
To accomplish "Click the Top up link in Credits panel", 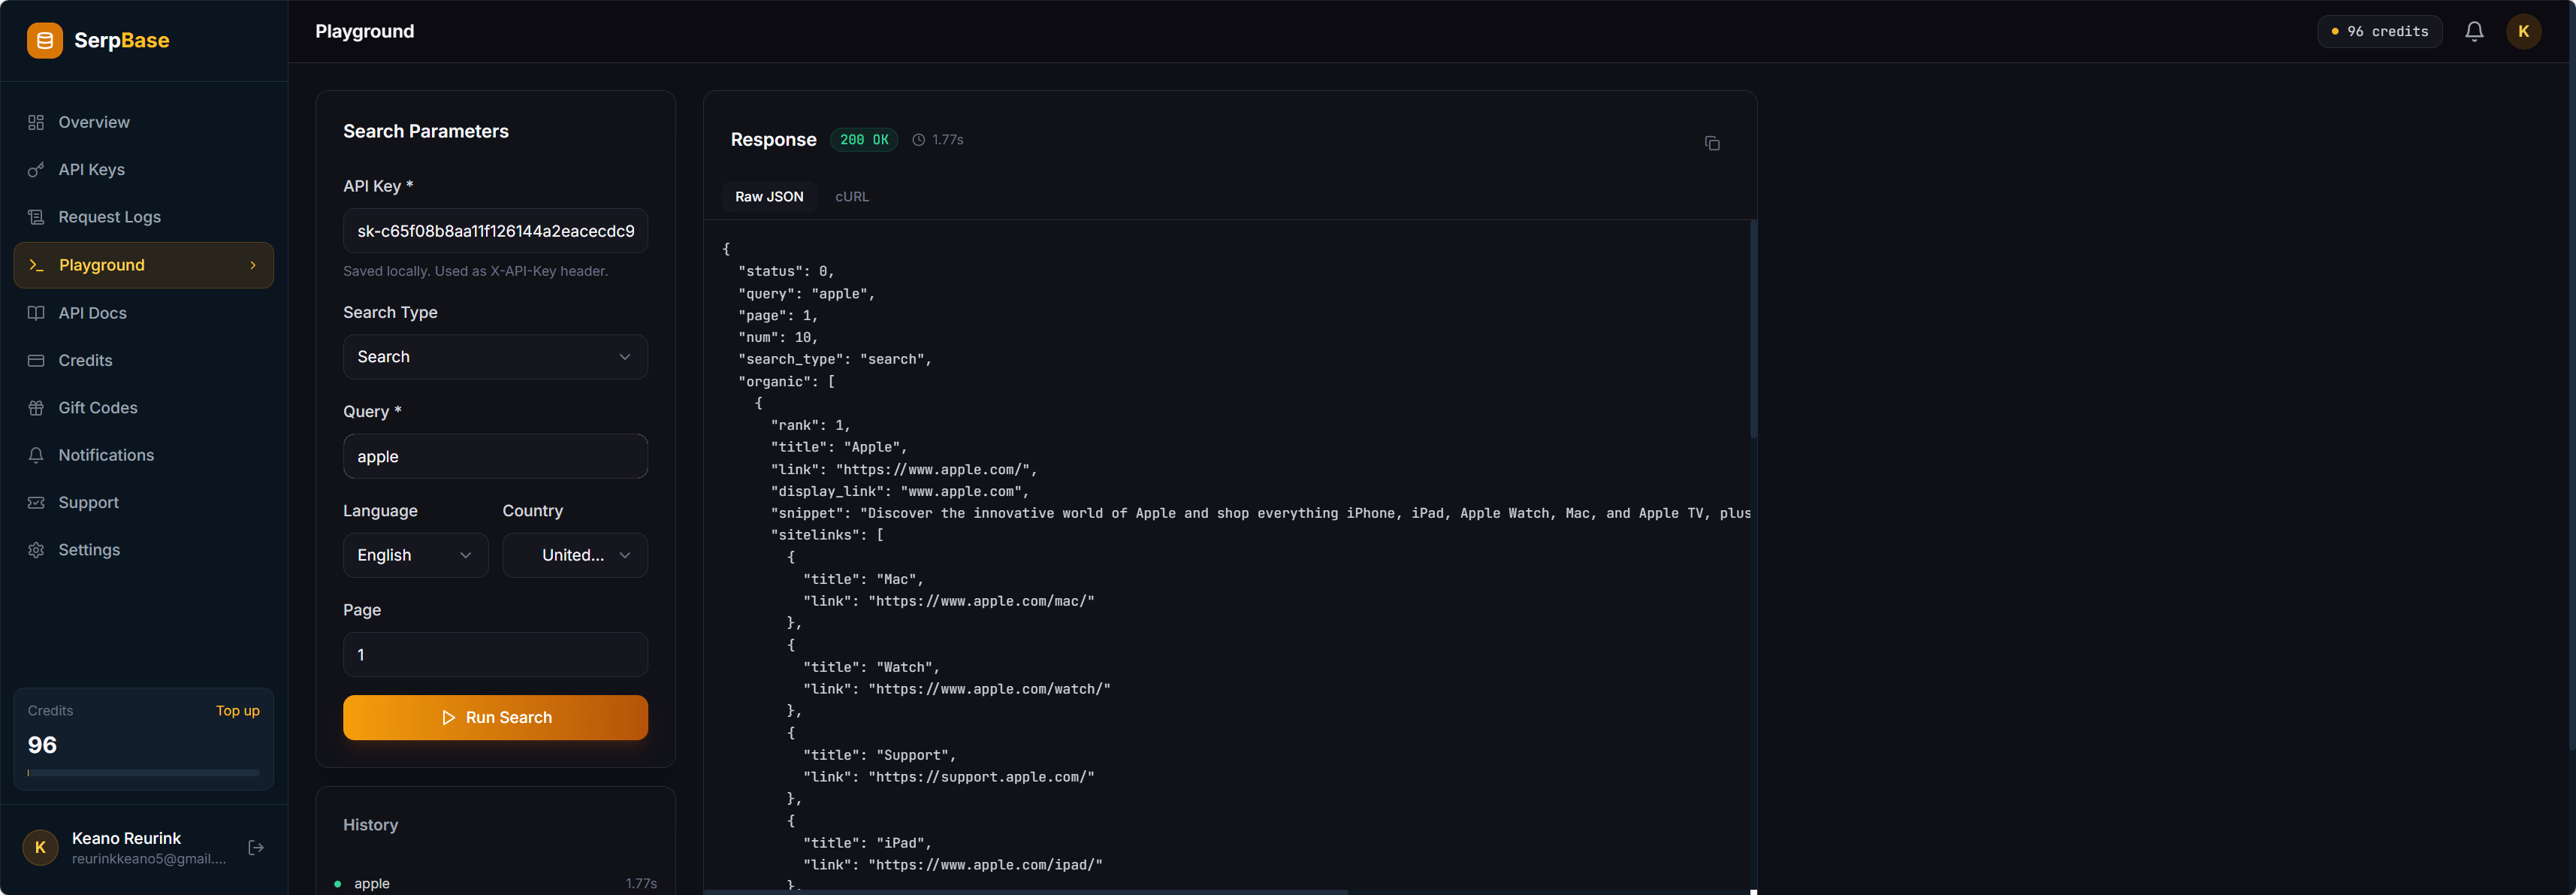I will point(237,711).
